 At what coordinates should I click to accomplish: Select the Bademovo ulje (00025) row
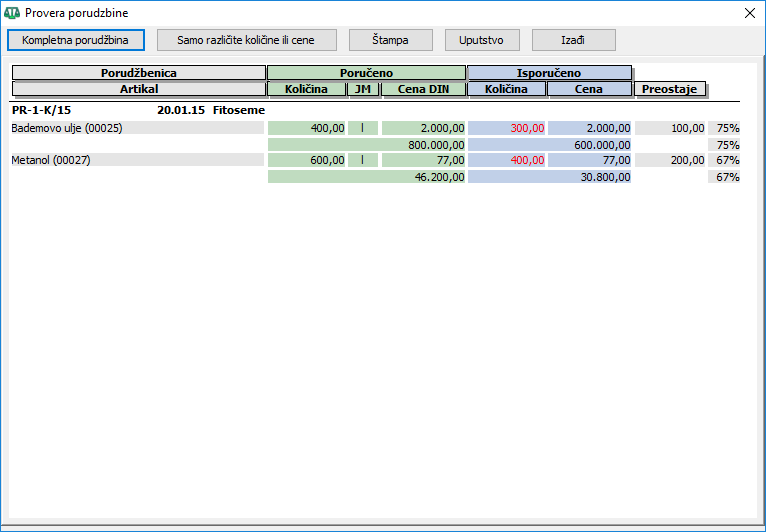pyautogui.click(x=137, y=128)
